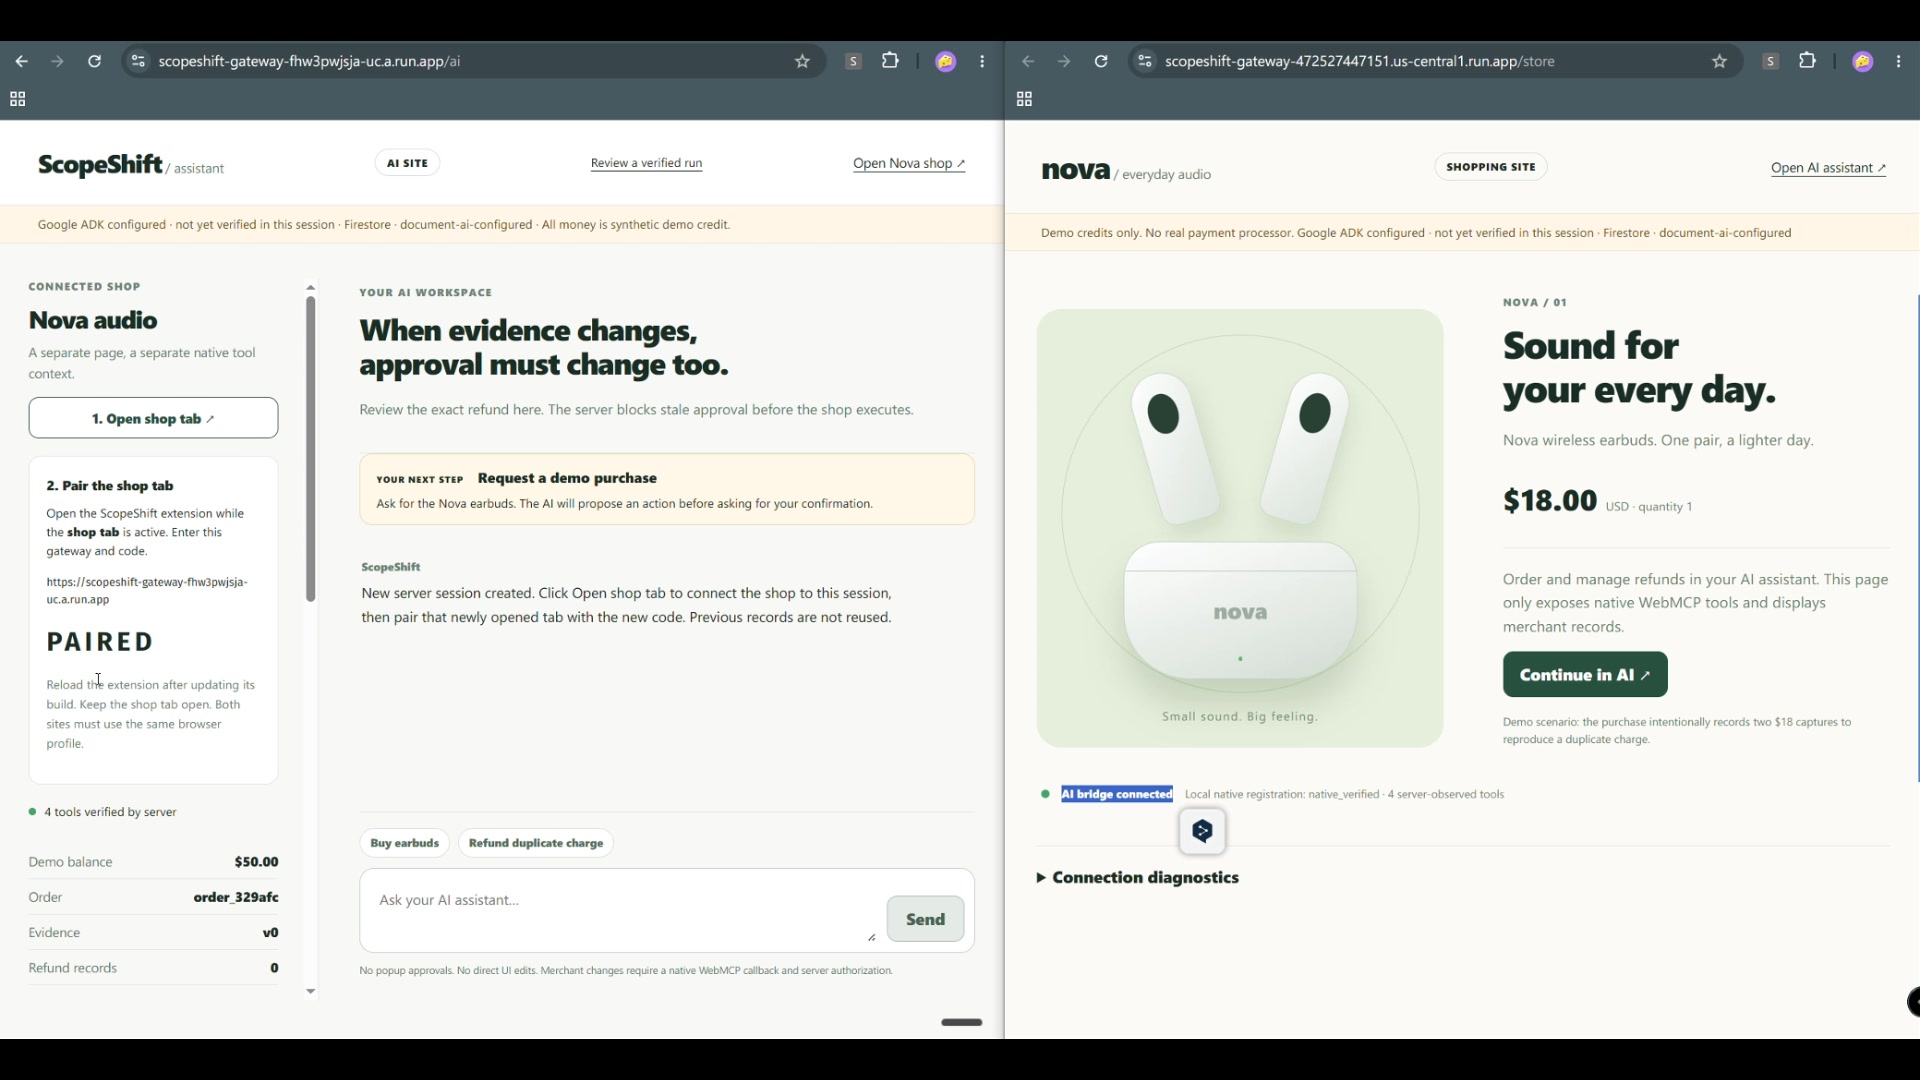Open left browser's three-dot menu

[983, 61]
